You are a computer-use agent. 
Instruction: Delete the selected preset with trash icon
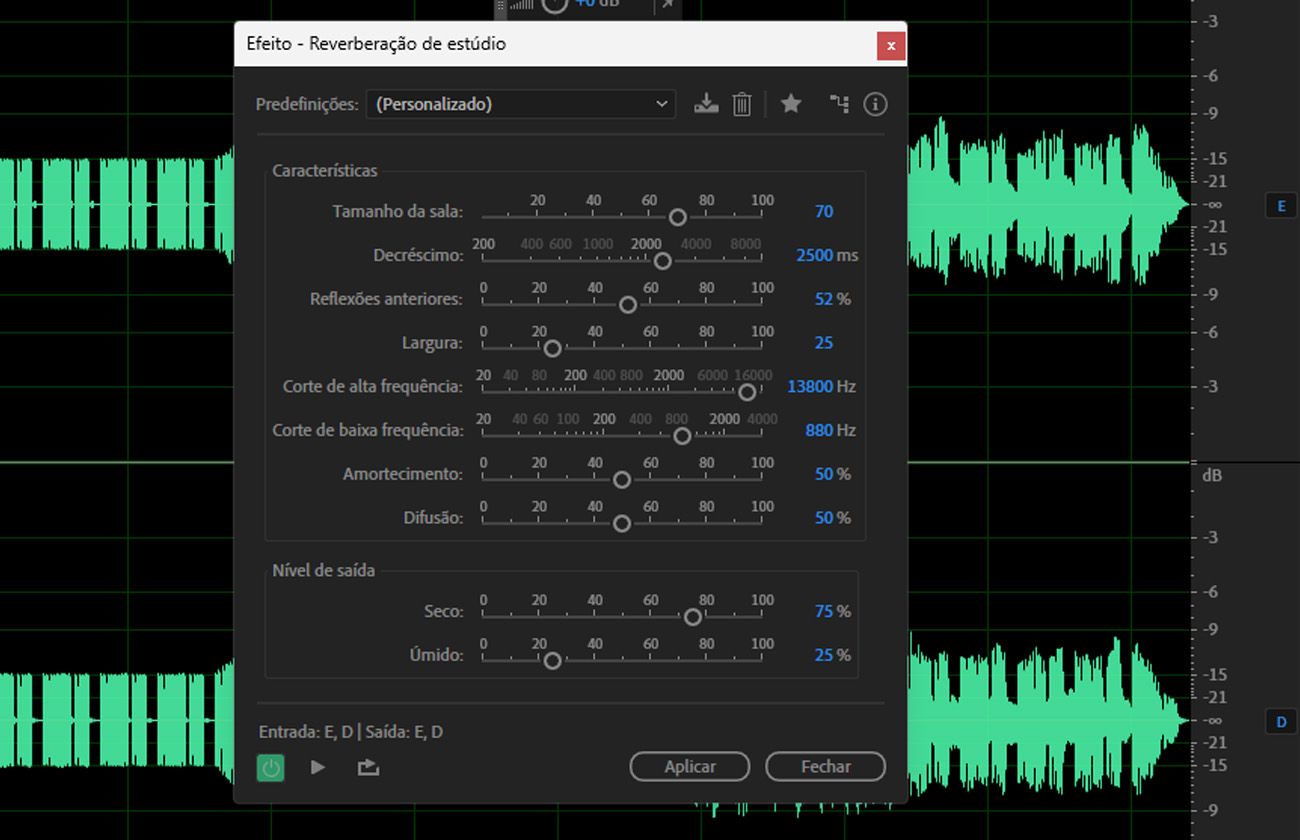[741, 103]
